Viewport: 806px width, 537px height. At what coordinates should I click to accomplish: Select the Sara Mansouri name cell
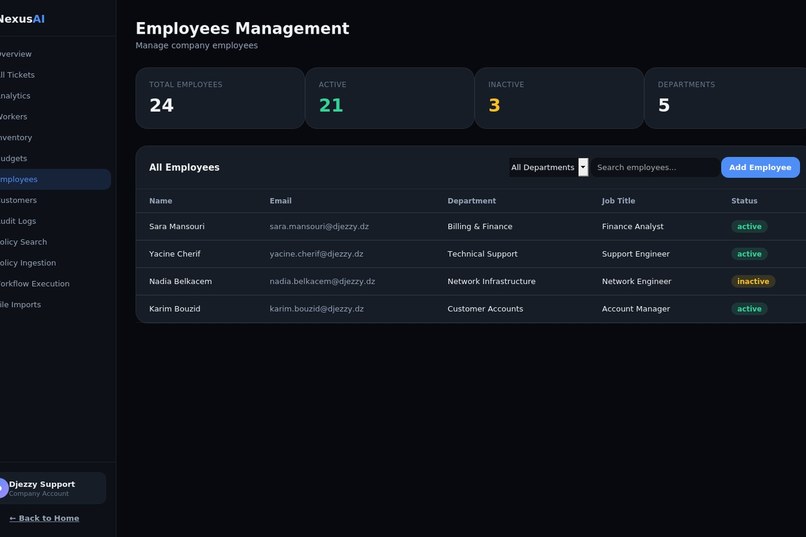pos(177,227)
